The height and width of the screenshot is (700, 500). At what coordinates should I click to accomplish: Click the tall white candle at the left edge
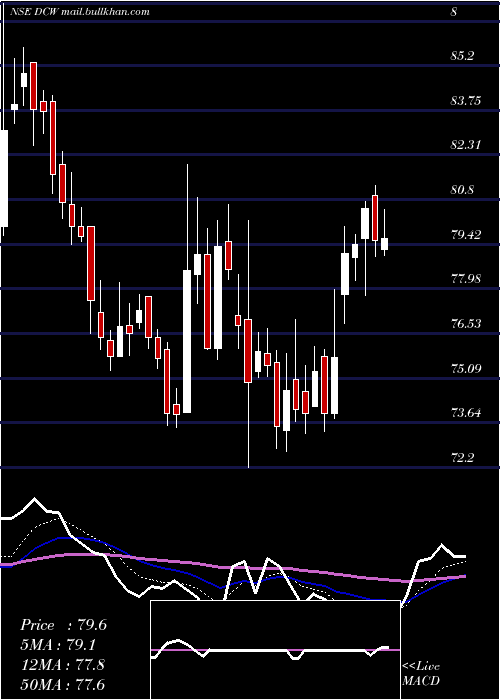tap(4, 179)
